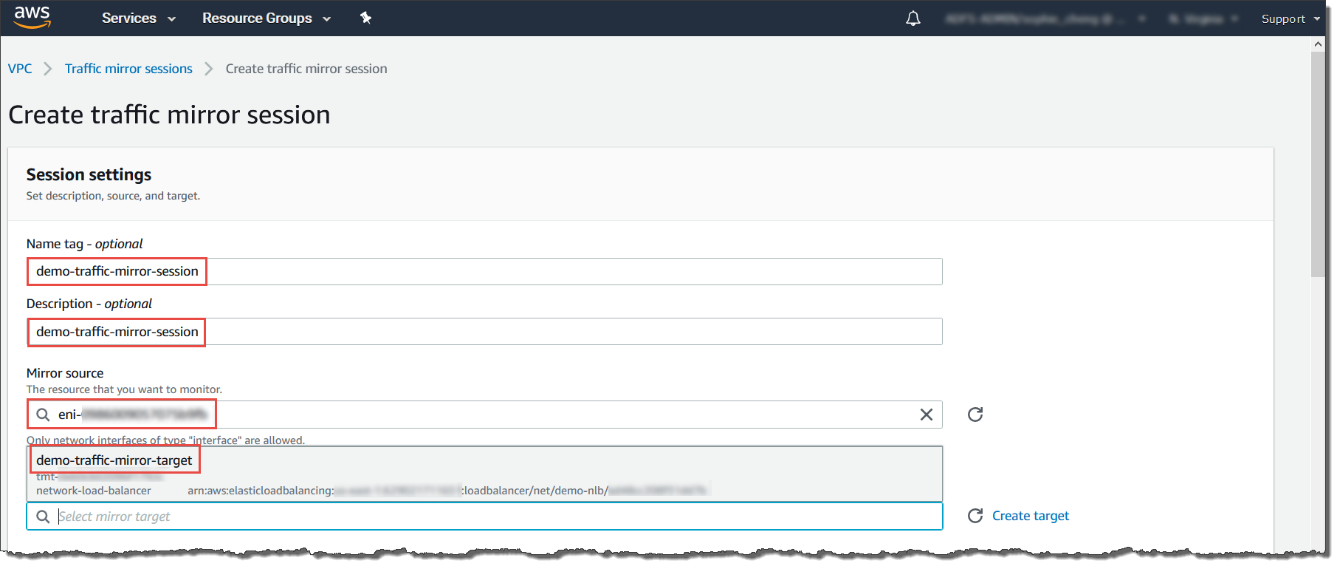Clear the Mirror source field with X

pyautogui.click(x=926, y=414)
